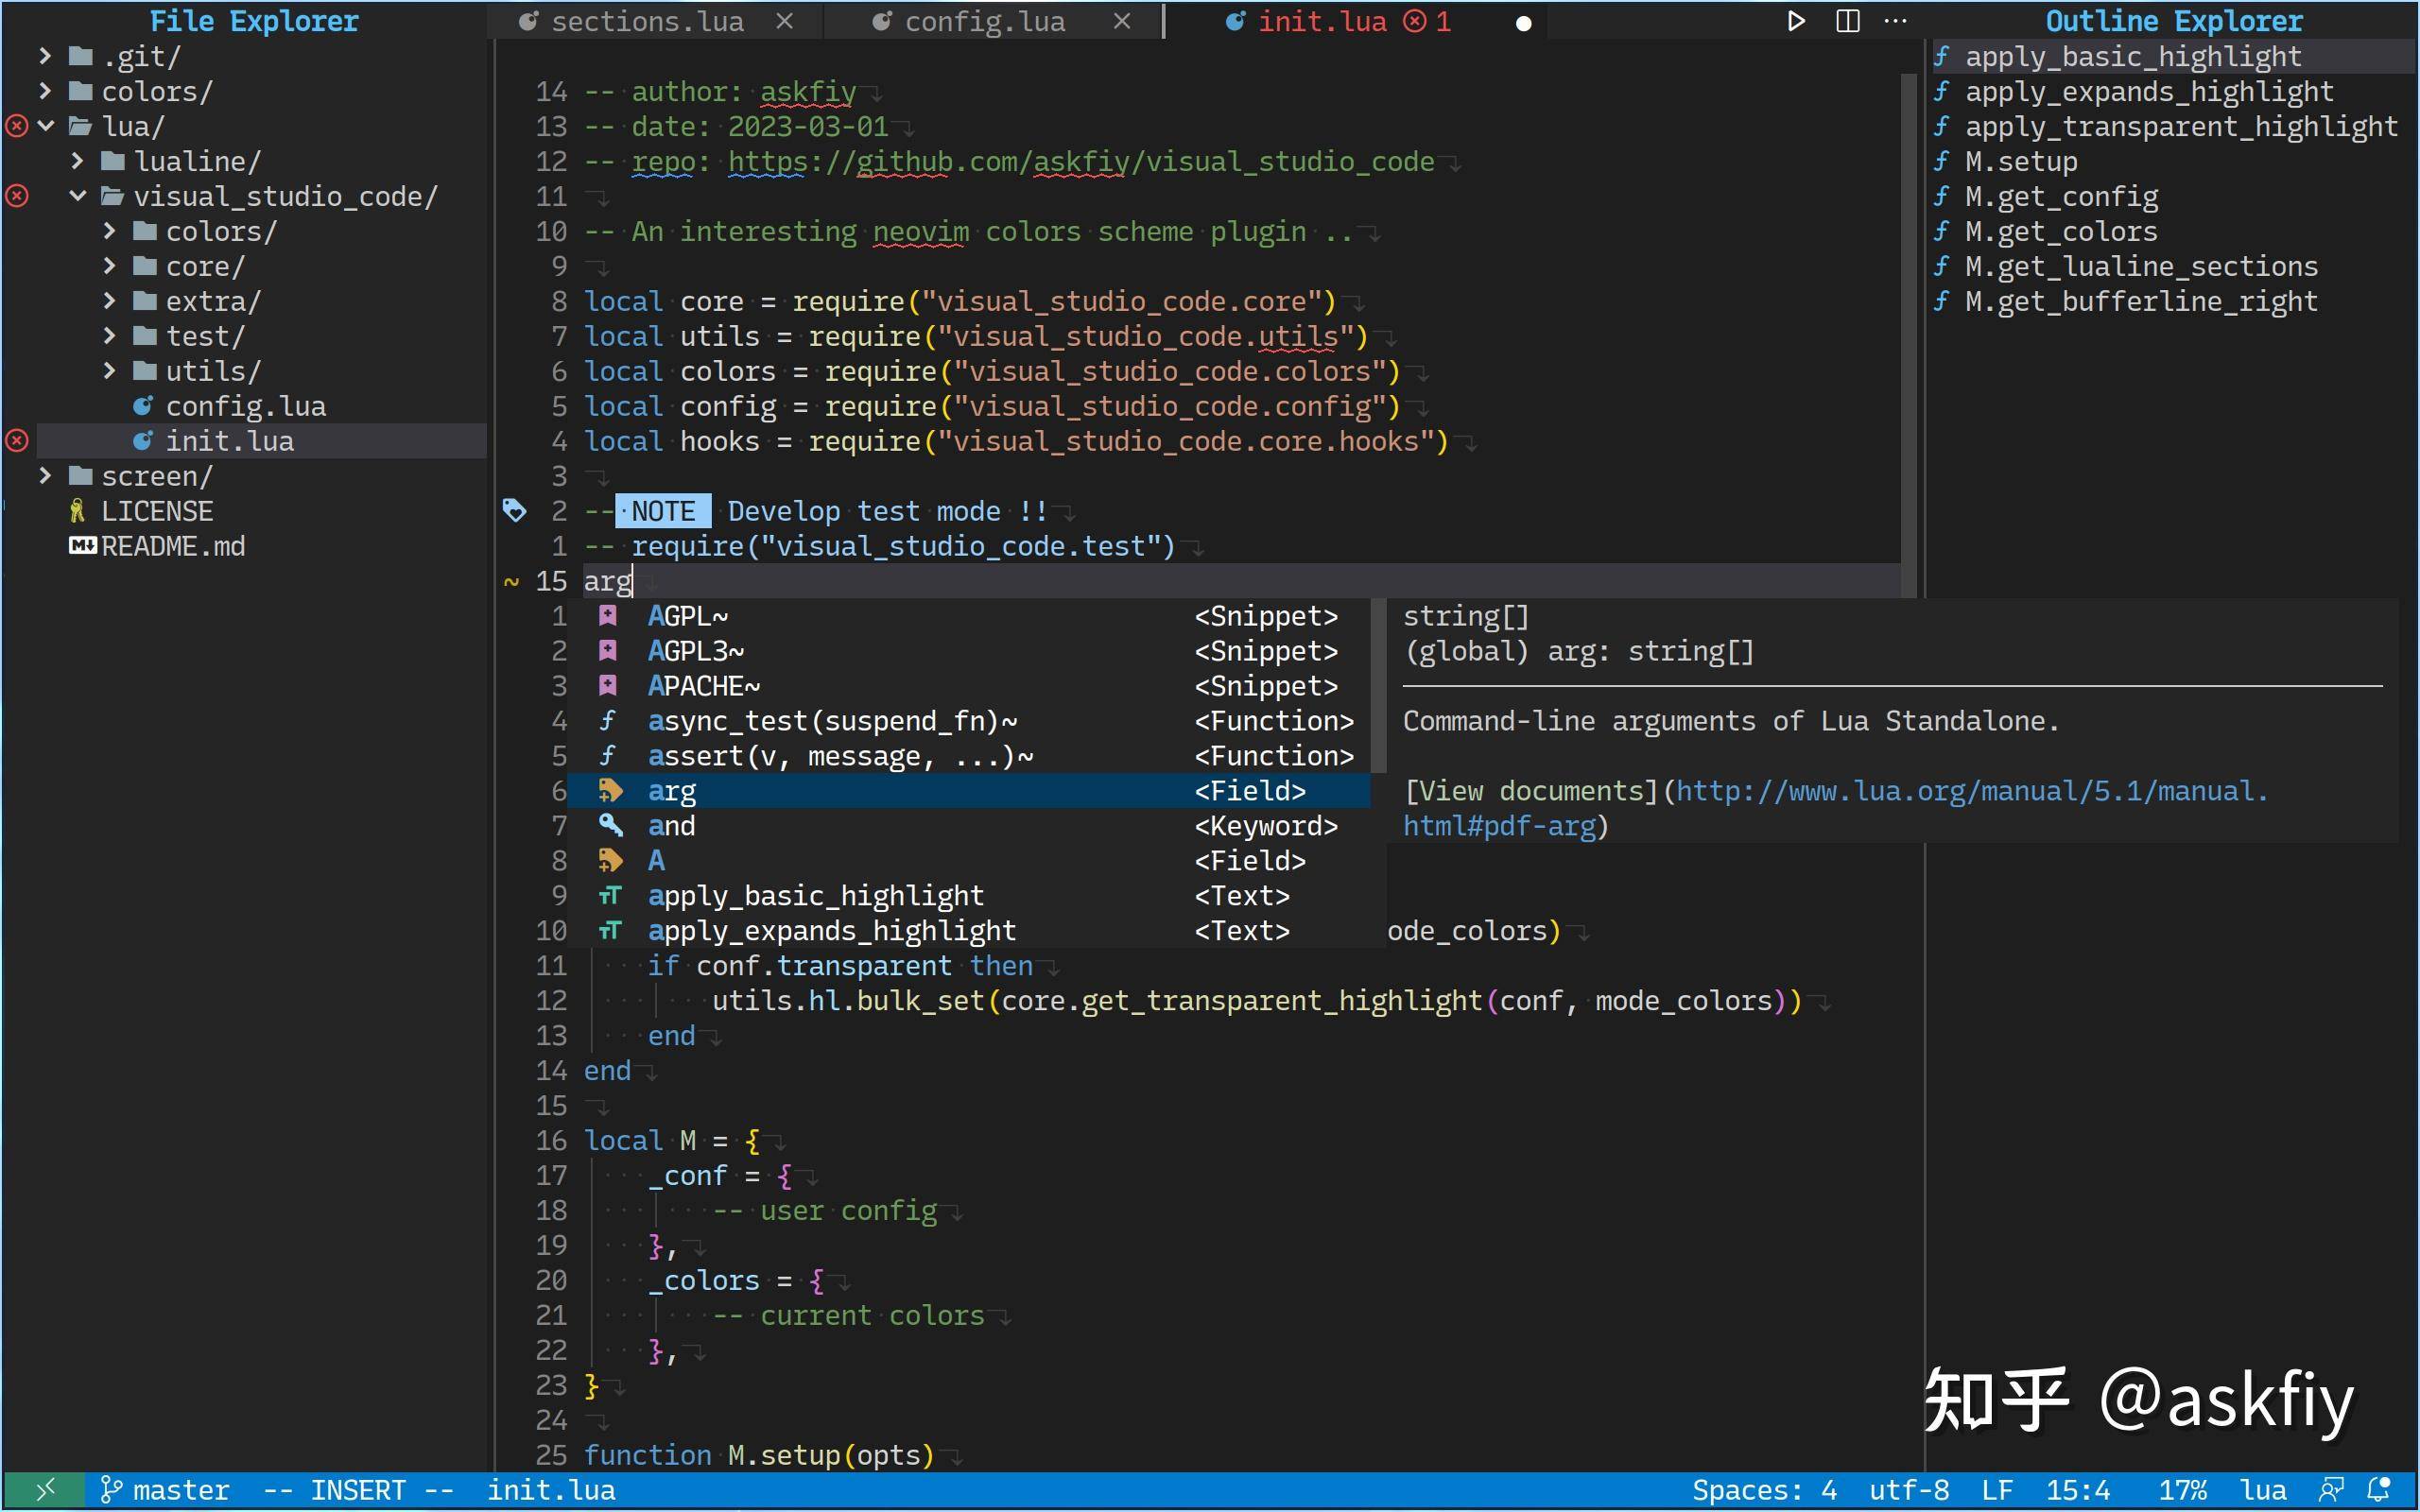Click the Run play icon in editor toolbar
The image size is (2420, 1512).
pyautogui.click(x=1796, y=21)
